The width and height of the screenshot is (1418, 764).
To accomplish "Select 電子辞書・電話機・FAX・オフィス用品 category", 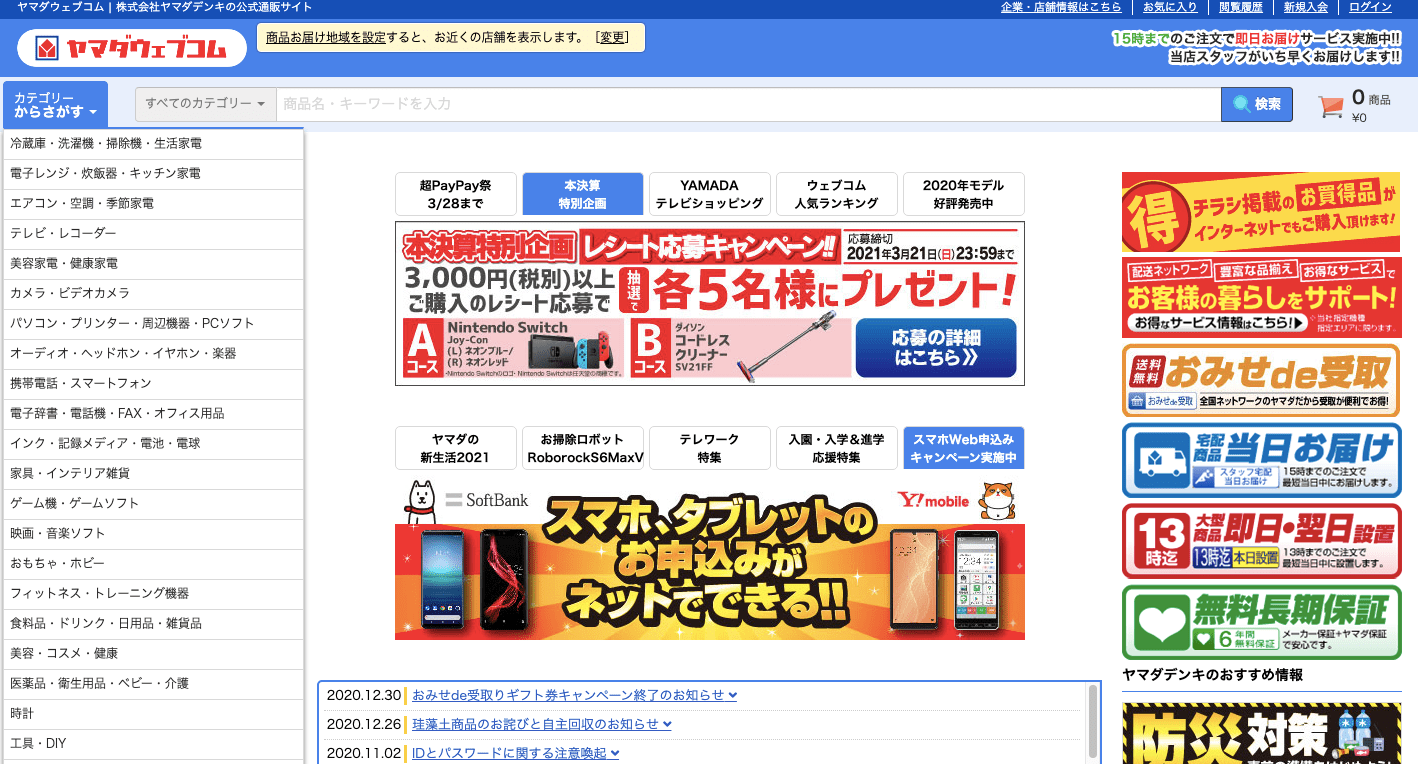I will point(154,414).
